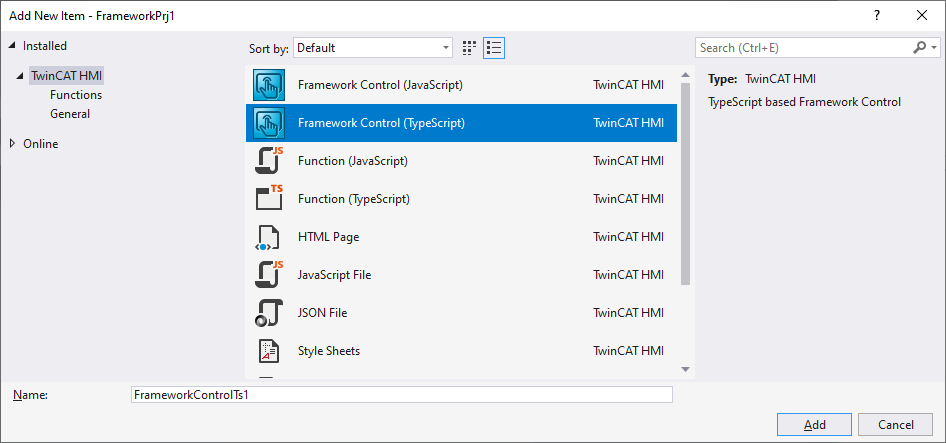Click the scrollbar up arrow
Screen dimensions: 946x443
tap(685, 75)
